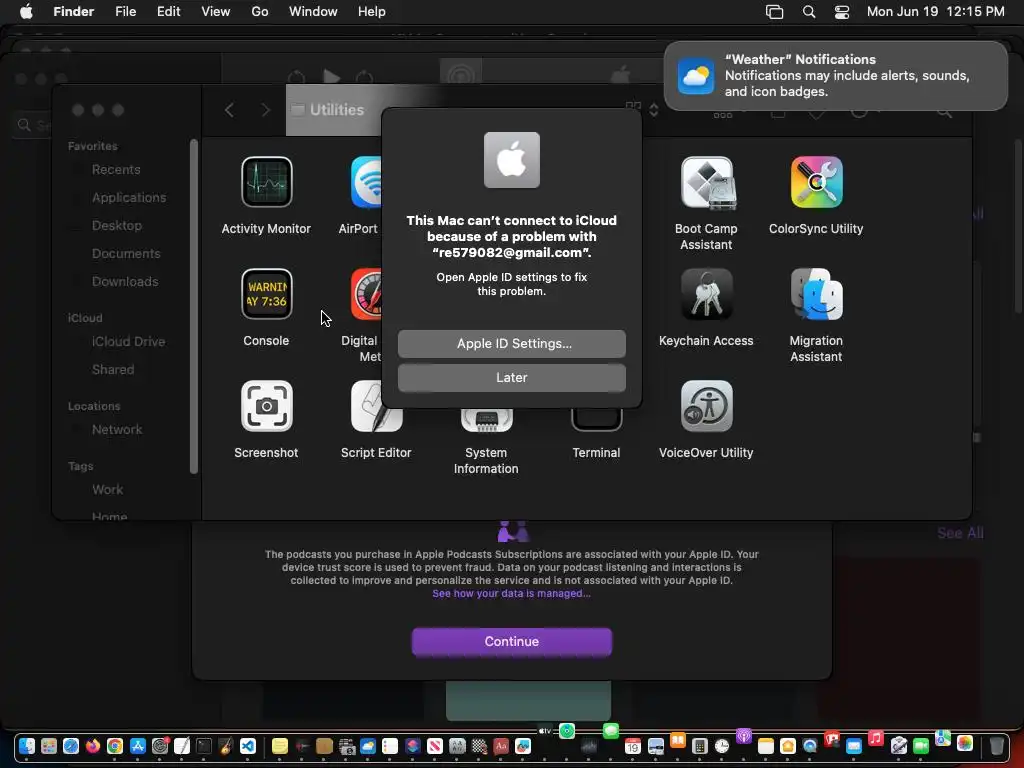This screenshot has width=1024, height=768.
Task: Dismiss the iCloud dialog with Later
Action: pyautogui.click(x=511, y=377)
